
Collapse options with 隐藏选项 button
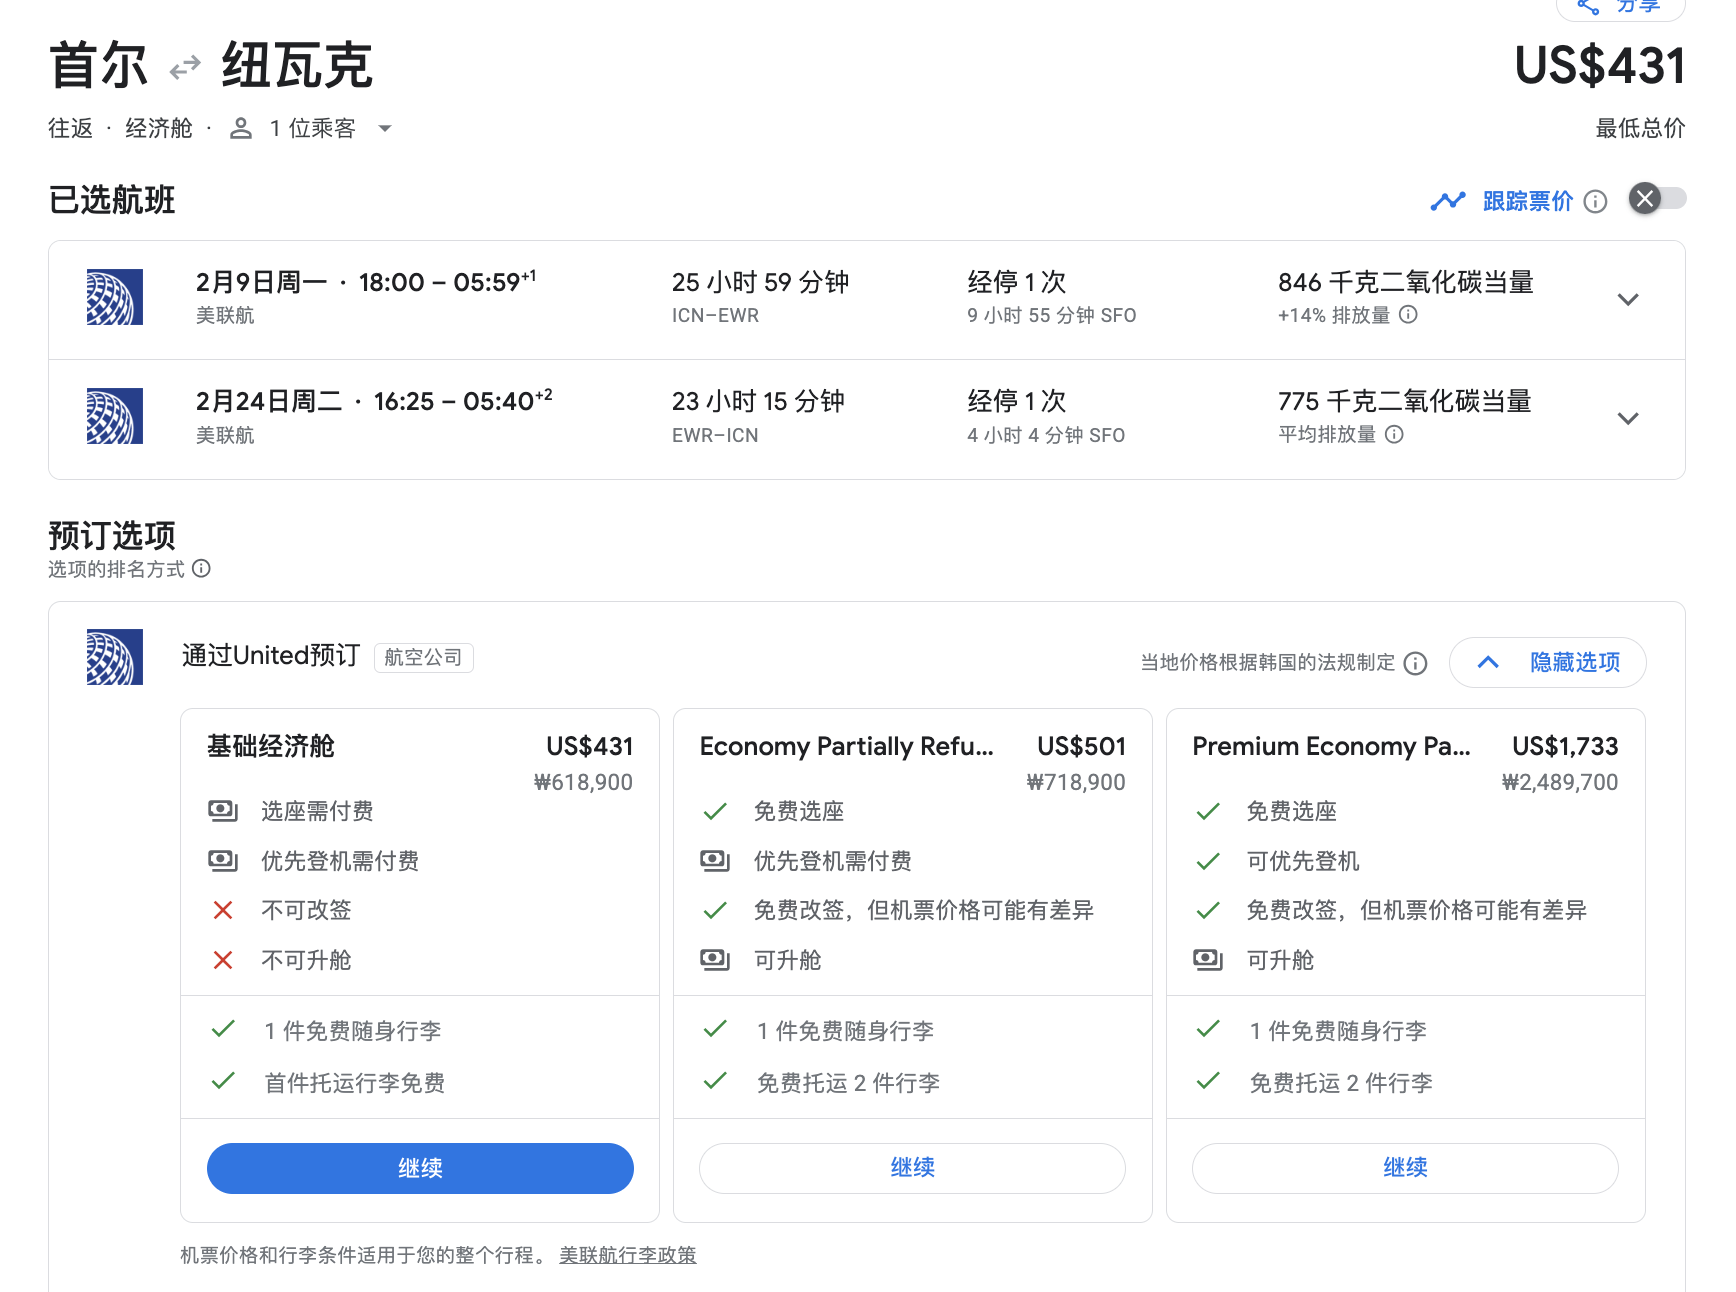point(1547,662)
